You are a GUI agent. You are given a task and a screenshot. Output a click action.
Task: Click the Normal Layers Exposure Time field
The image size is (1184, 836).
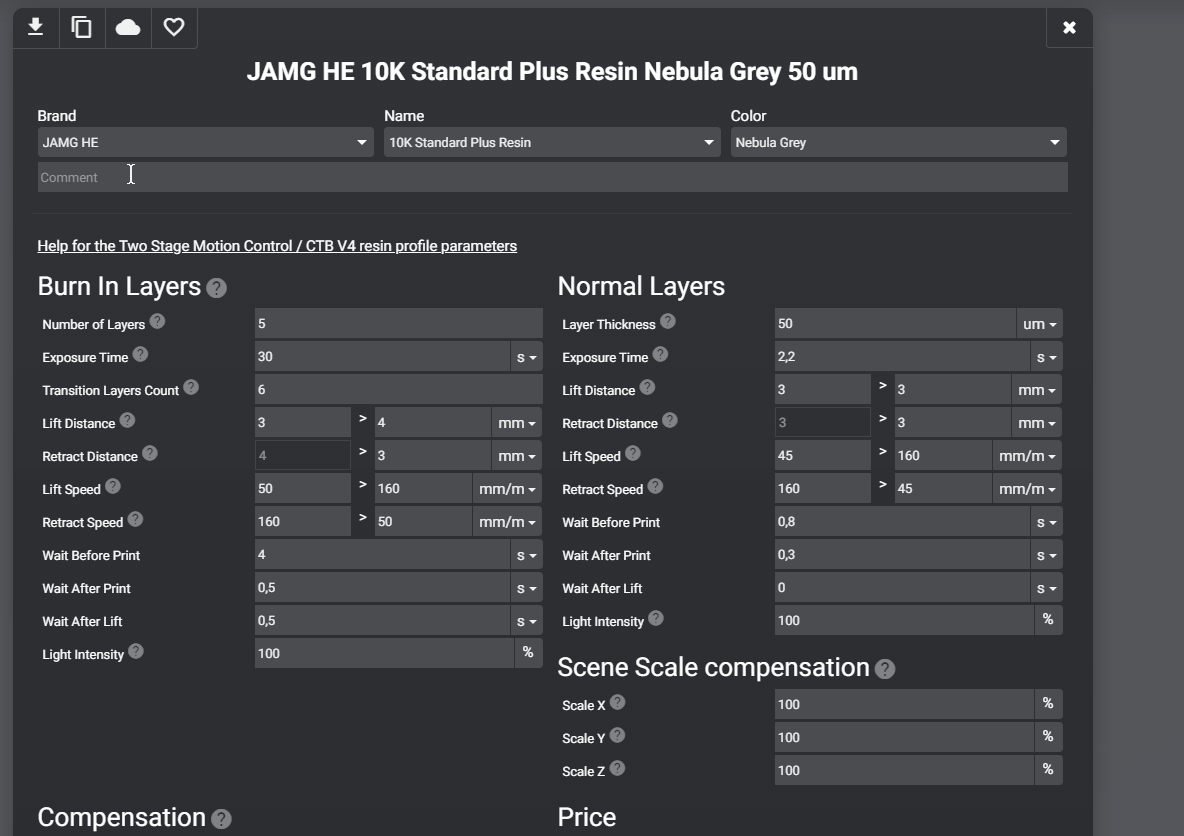click(x=902, y=357)
